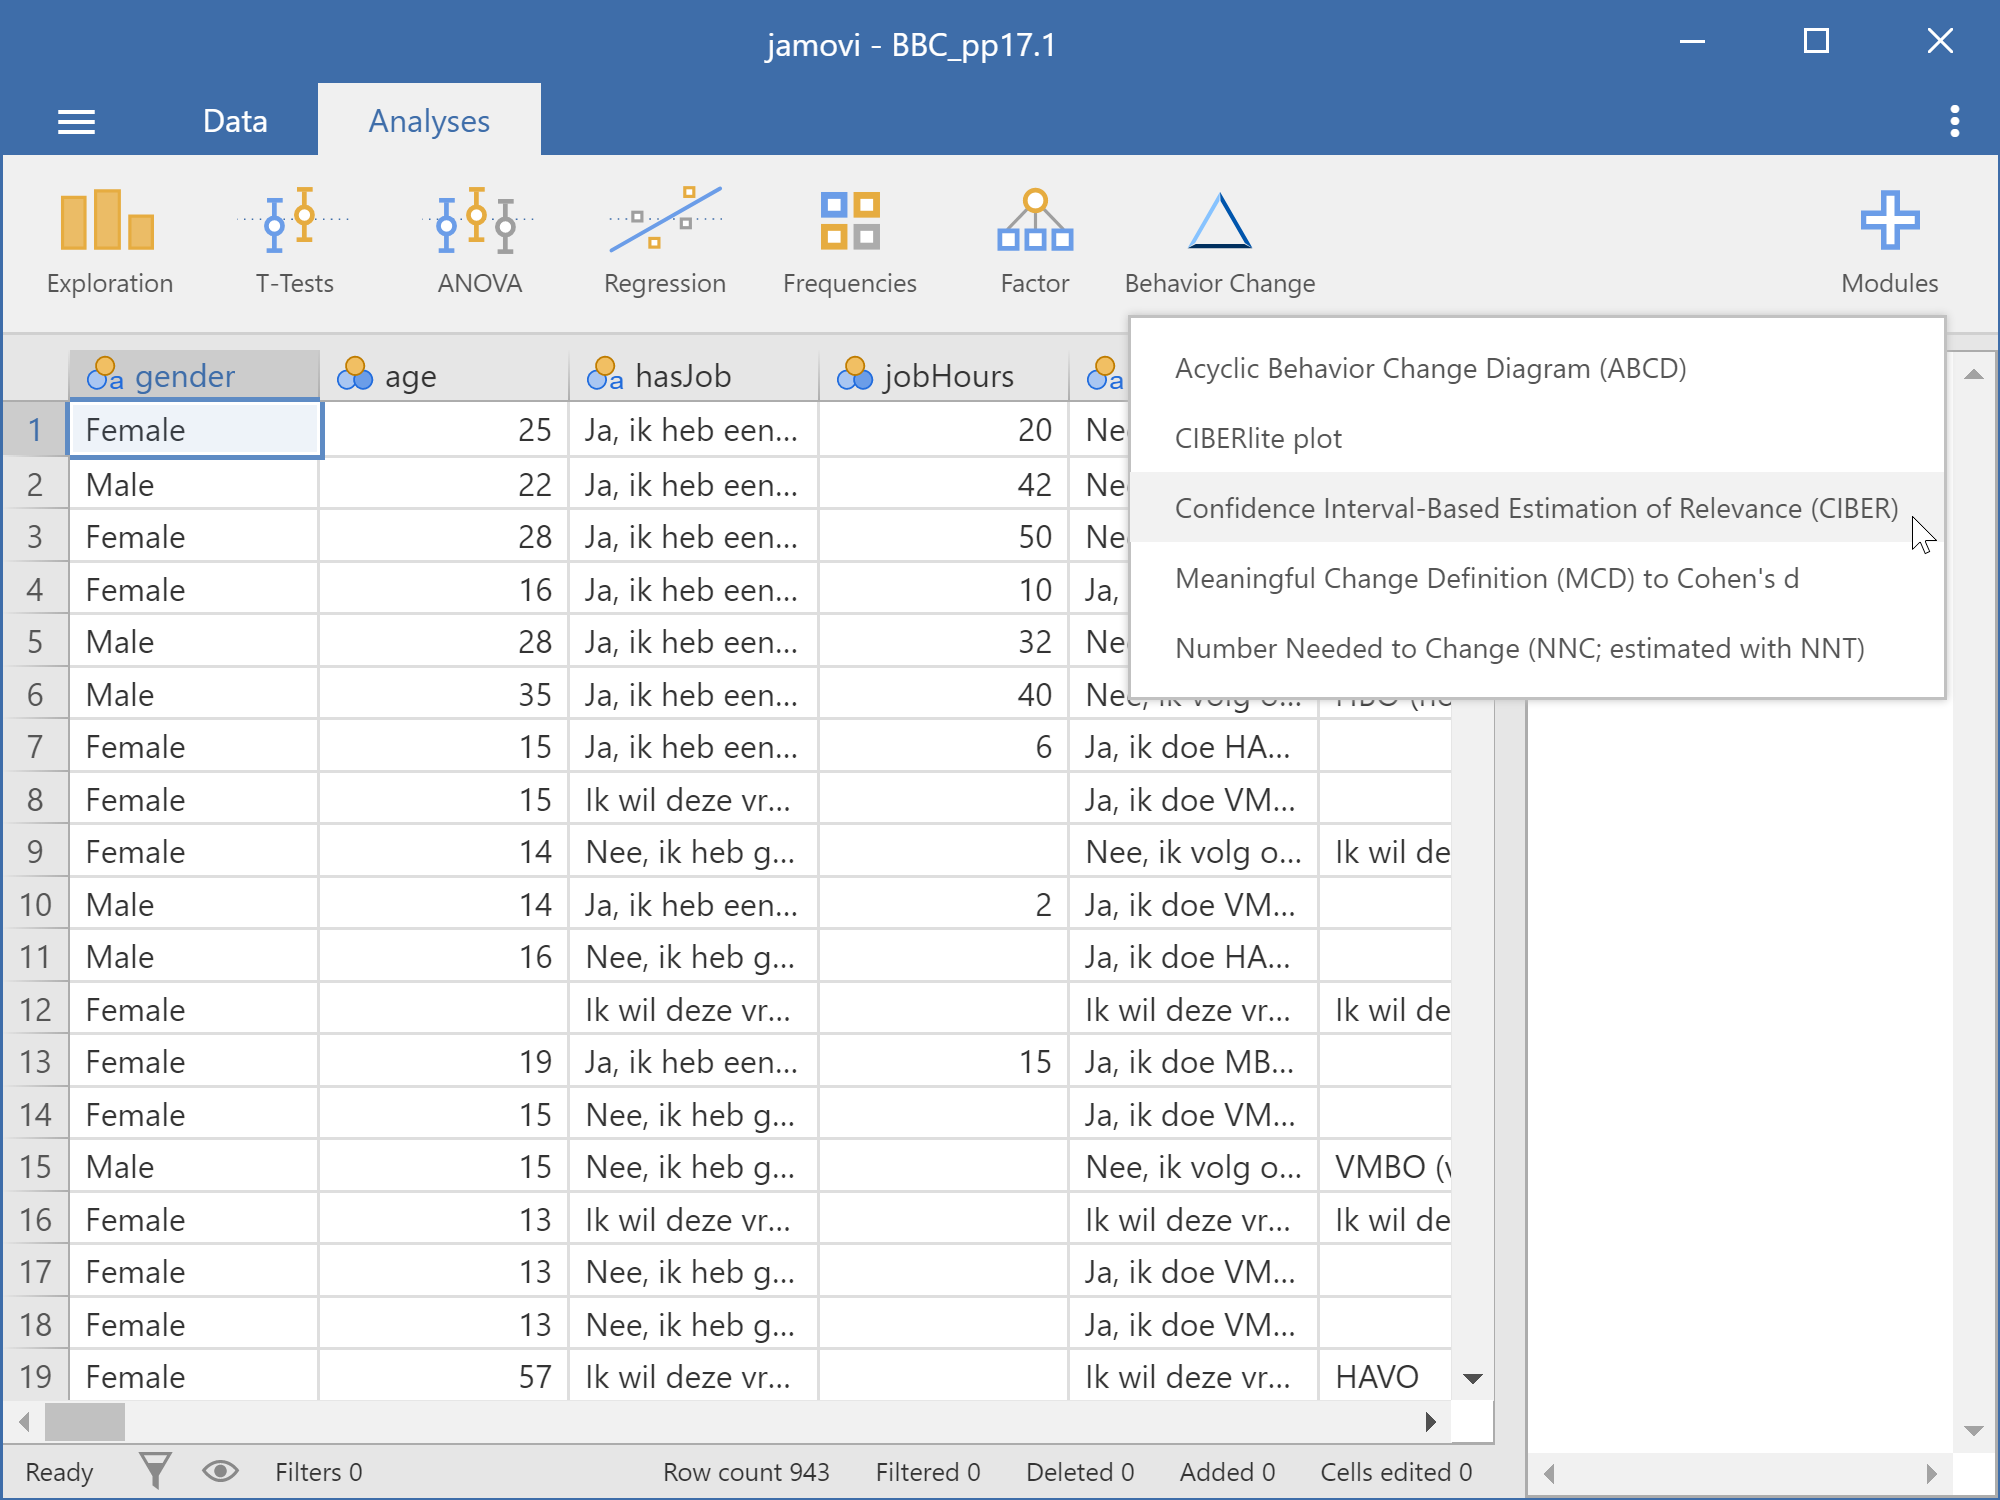Select the Female cell in row 1
The width and height of the screenshot is (2000, 1500).
[194, 430]
